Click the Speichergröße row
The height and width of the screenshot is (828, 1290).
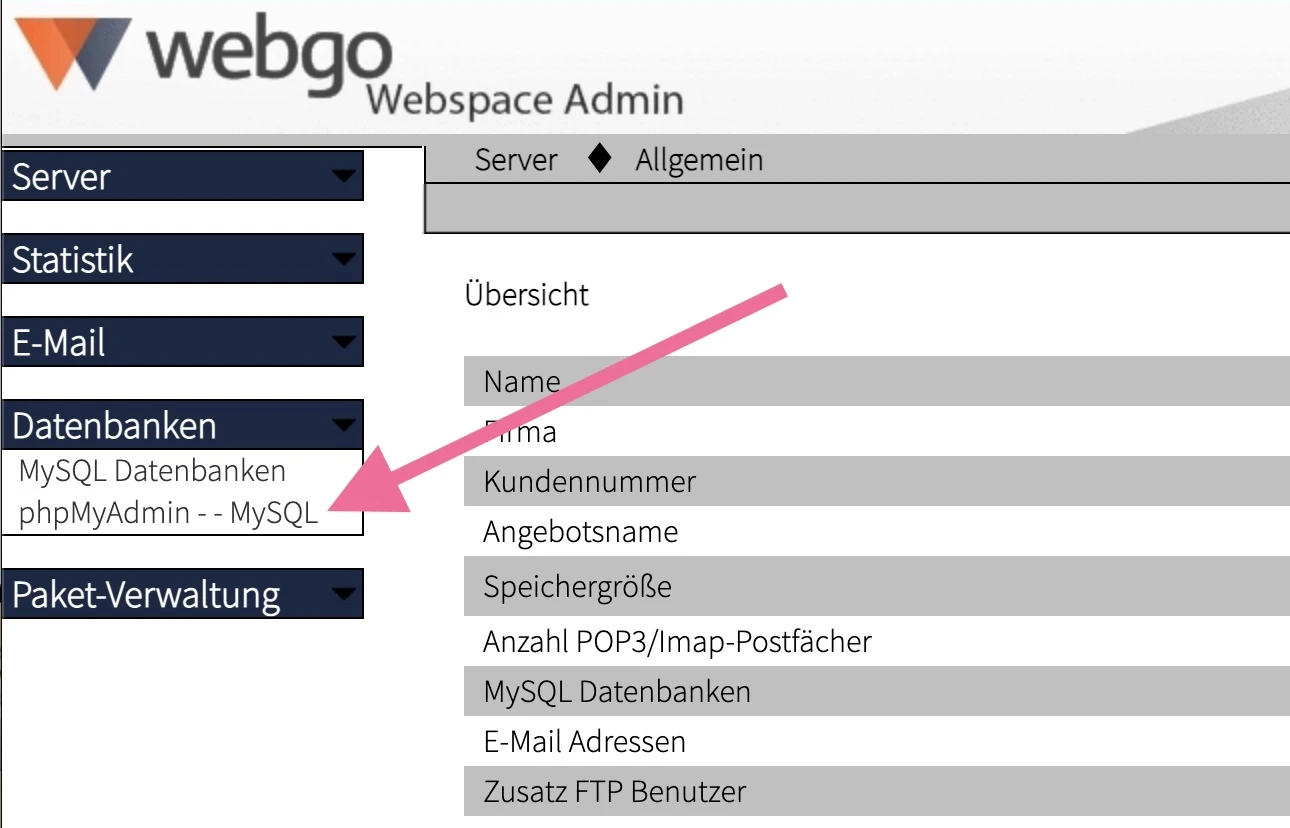(x=576, y=587)
